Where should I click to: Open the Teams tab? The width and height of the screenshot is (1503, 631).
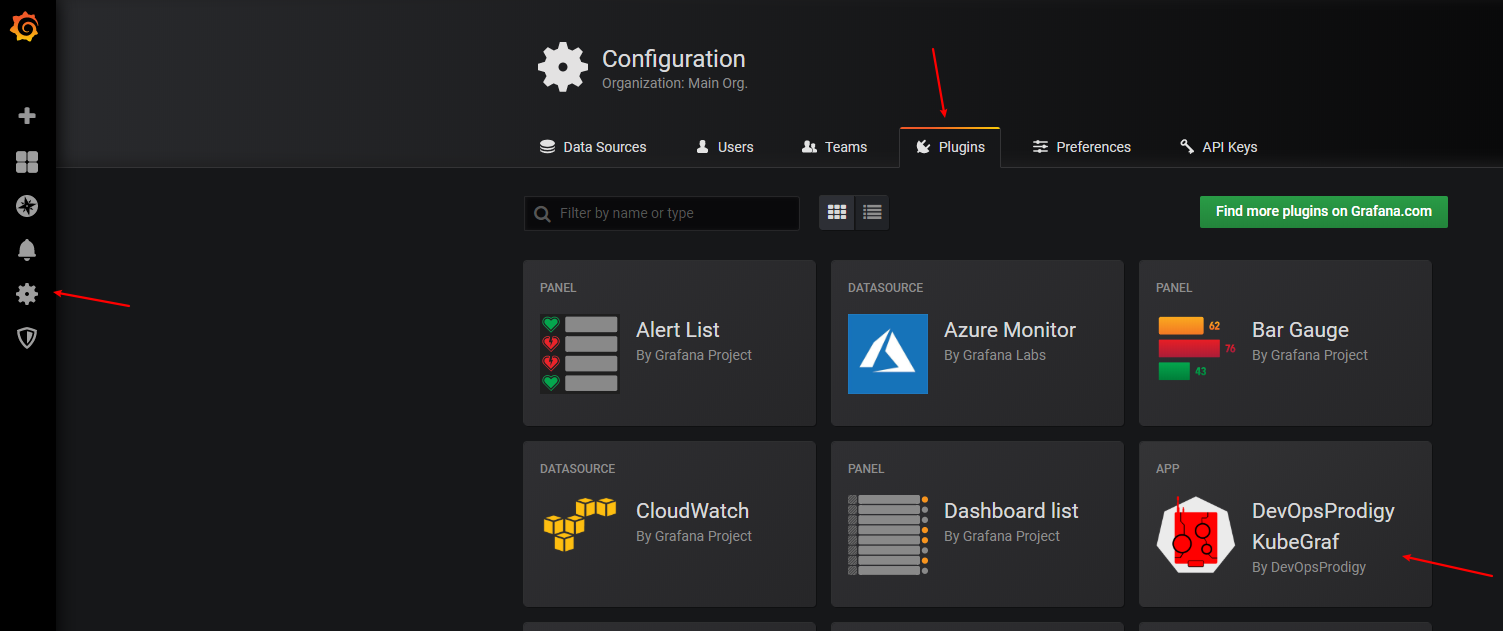pos(835,147)
